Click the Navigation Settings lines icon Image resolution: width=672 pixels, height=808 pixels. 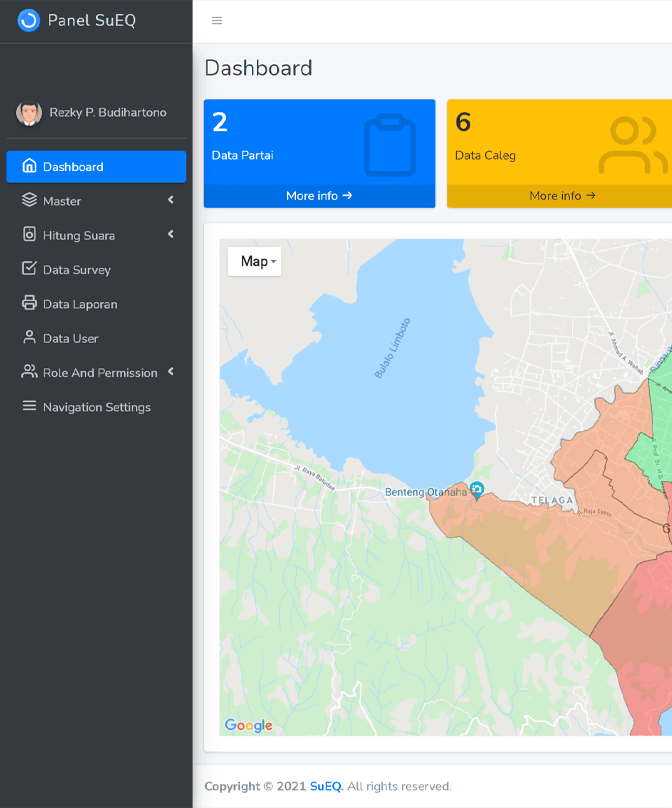click(x=29, y=406)
